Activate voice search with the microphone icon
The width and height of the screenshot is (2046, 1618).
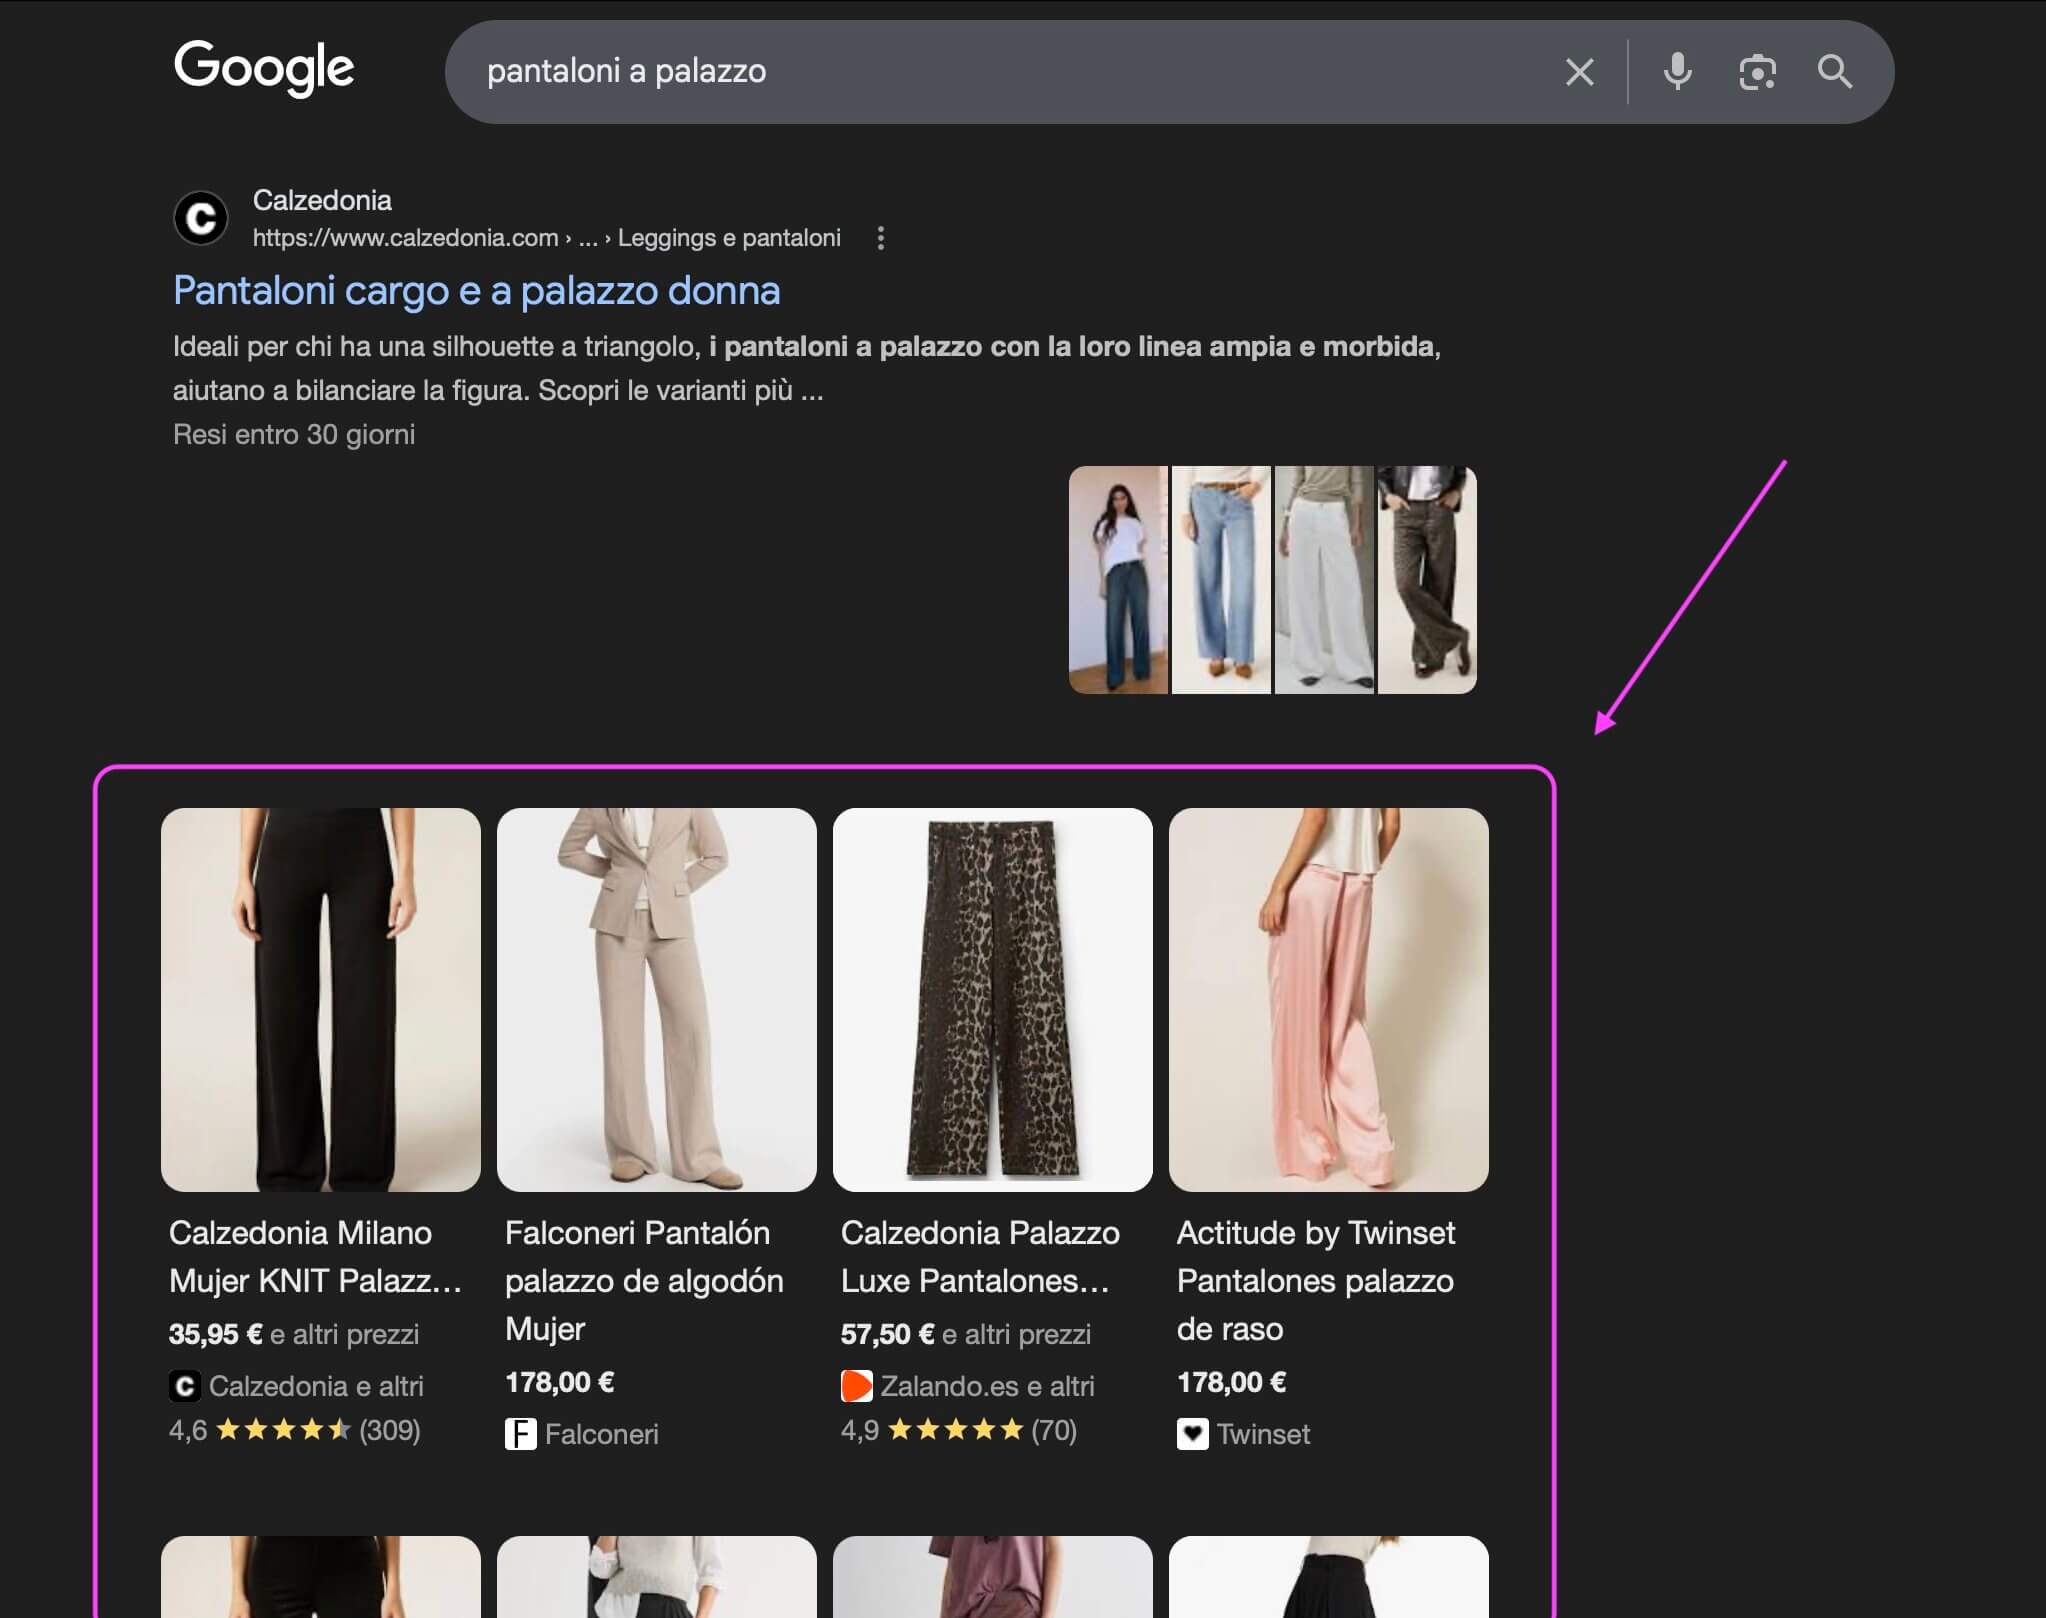click(x=1678, y=71)
